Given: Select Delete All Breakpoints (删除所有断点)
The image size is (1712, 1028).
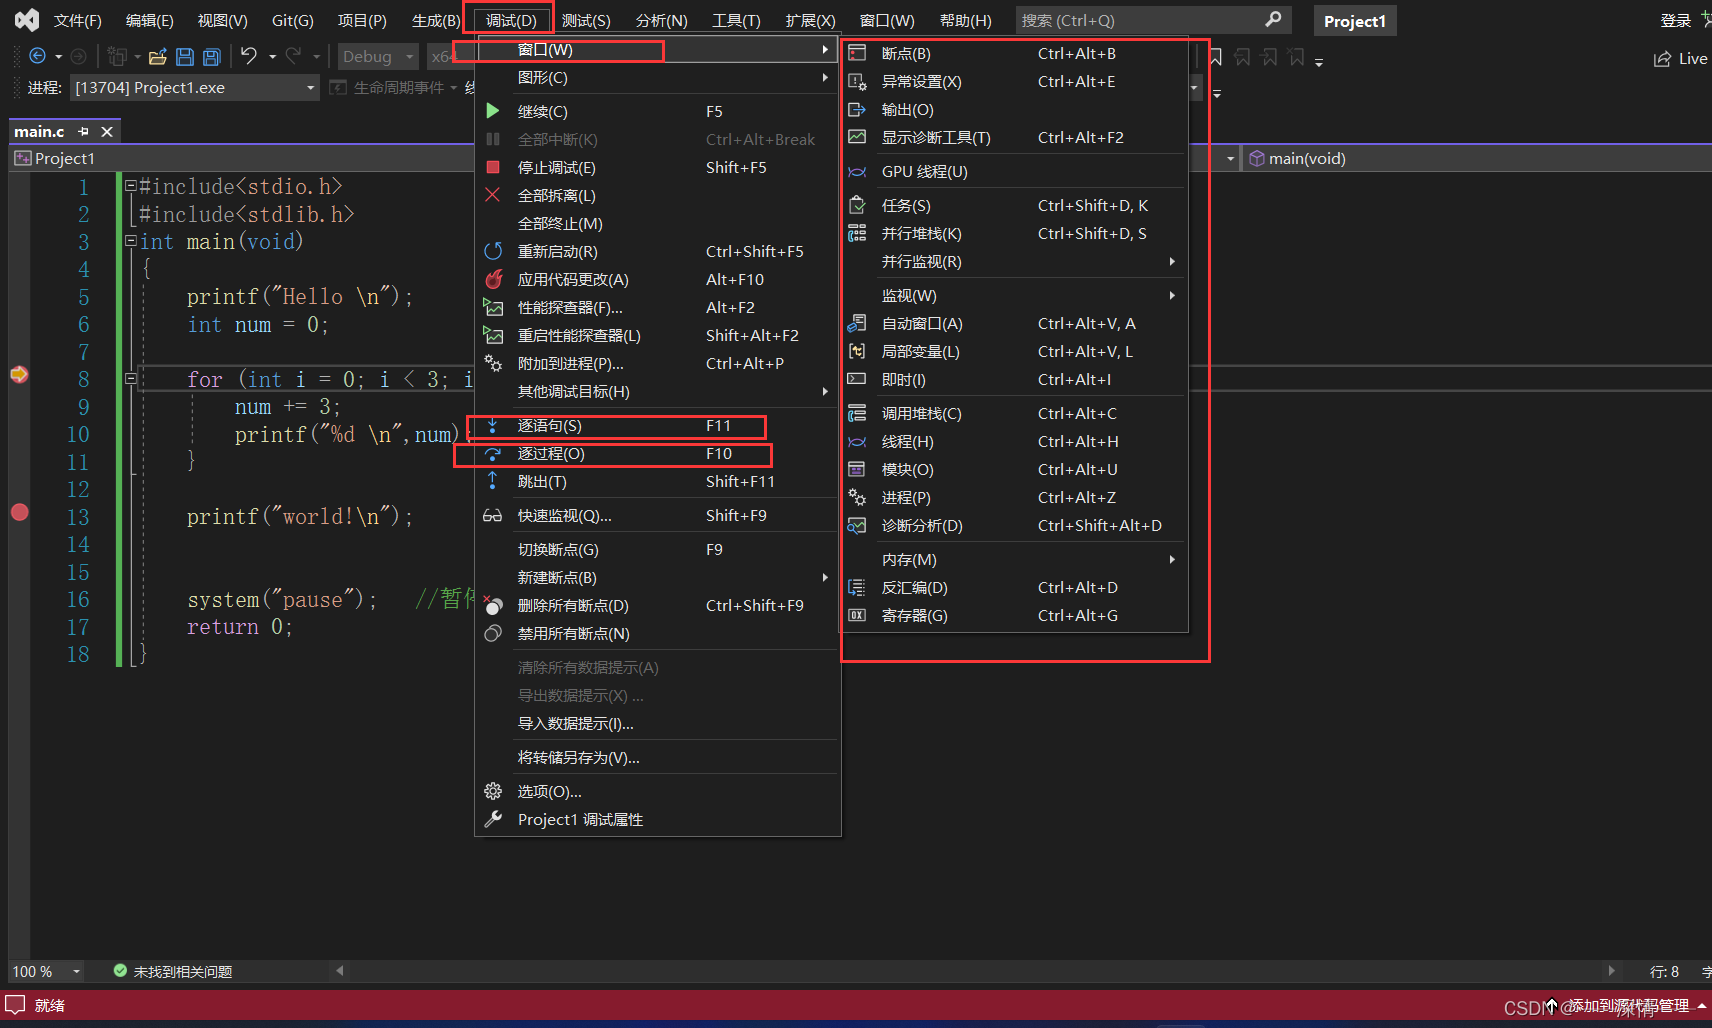Looking at the screenshot, I should pos(657,606).
